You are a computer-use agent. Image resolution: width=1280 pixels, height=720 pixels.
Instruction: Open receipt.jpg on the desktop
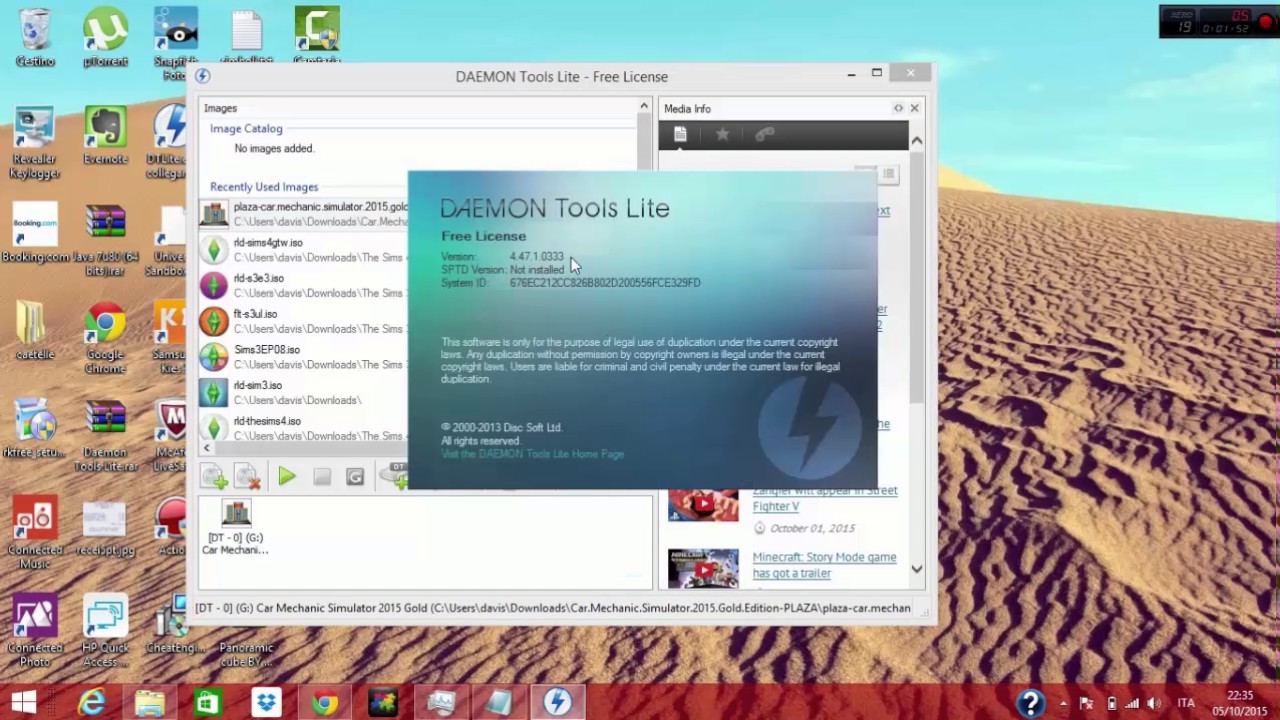click(105, 527)
